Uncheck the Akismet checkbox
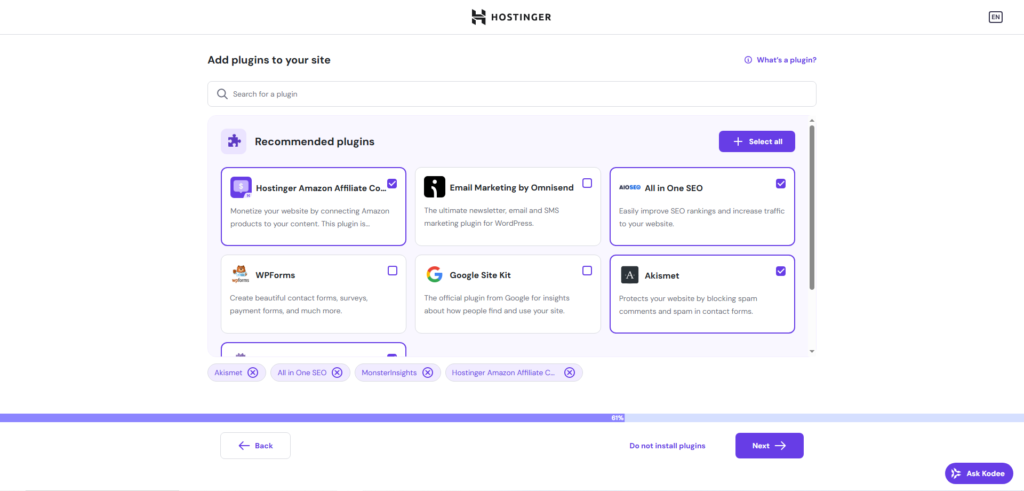This screenshot has width=1024, height=491. 780,271
